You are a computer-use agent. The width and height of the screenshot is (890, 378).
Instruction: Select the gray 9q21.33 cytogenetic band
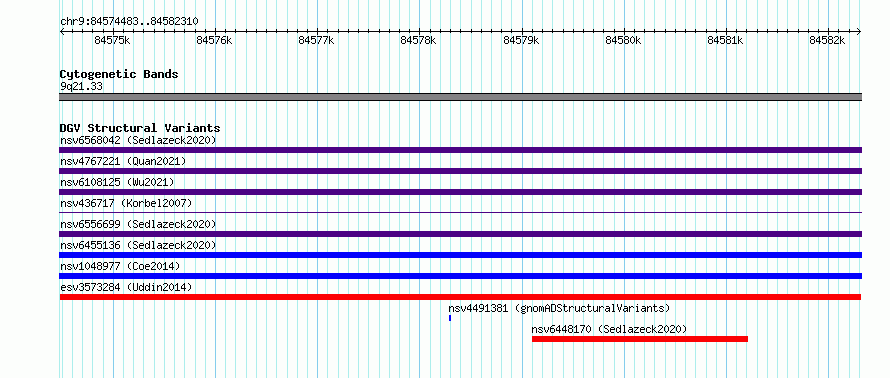coord(460,97)
